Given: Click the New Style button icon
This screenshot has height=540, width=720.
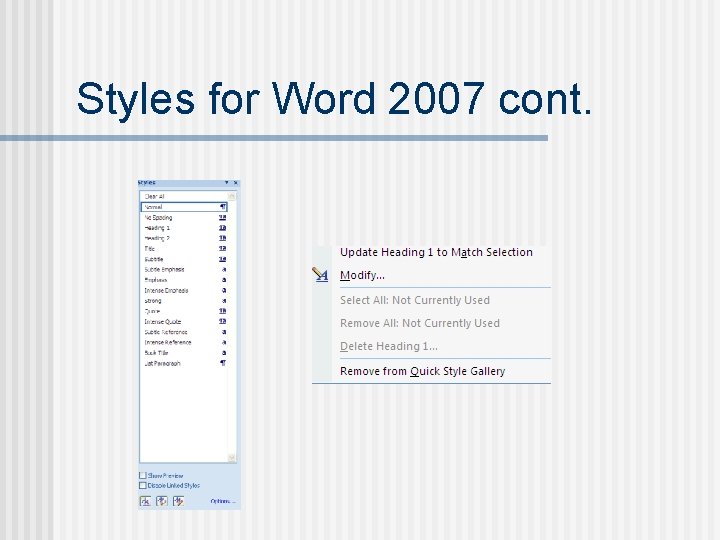Looking at the screenshot, I should point(145,501).
